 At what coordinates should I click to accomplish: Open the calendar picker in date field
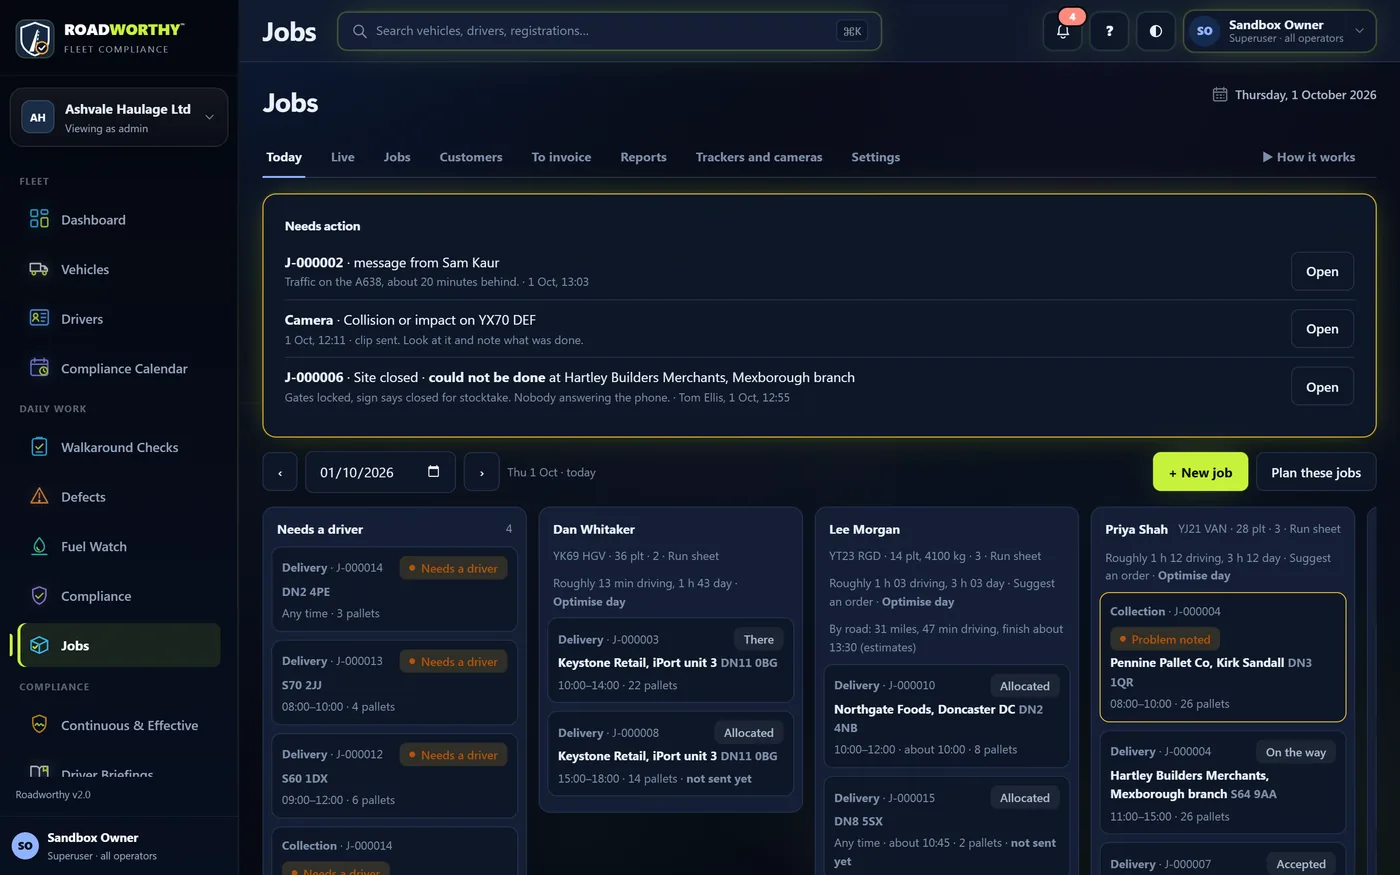(x=433, y=472)
